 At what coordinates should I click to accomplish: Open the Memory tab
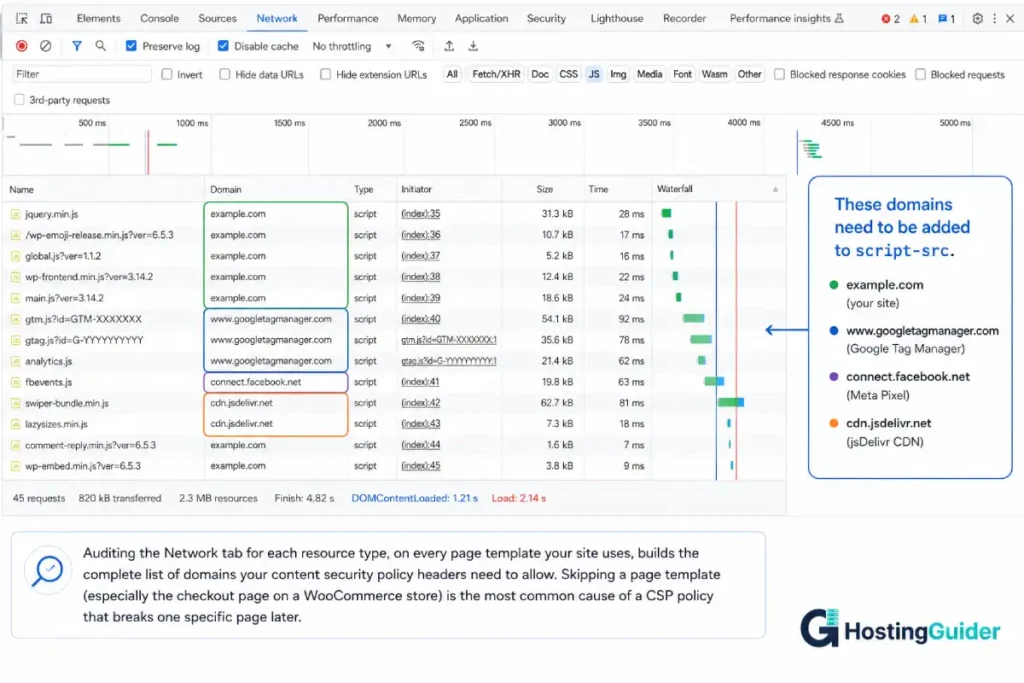pos(417,18)
